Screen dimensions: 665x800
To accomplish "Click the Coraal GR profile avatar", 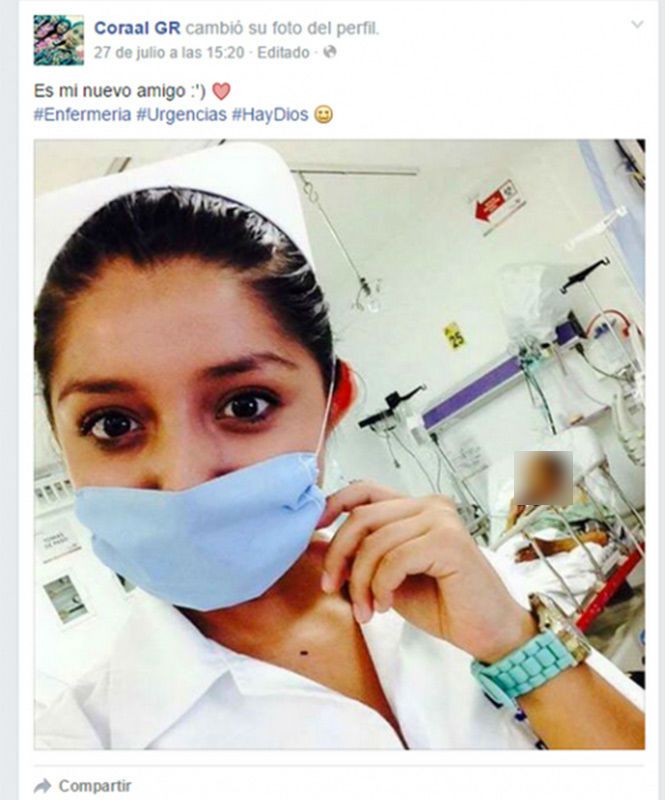I will coord(59,40).
